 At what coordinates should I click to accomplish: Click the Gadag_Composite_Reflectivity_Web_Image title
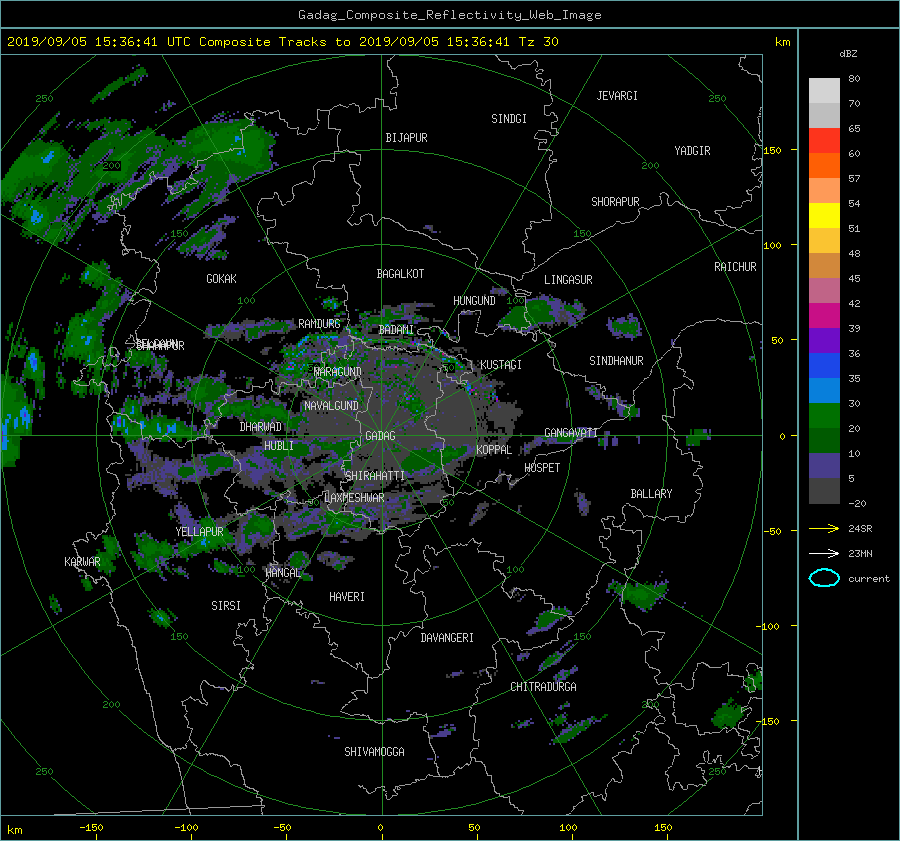[449, 15]
